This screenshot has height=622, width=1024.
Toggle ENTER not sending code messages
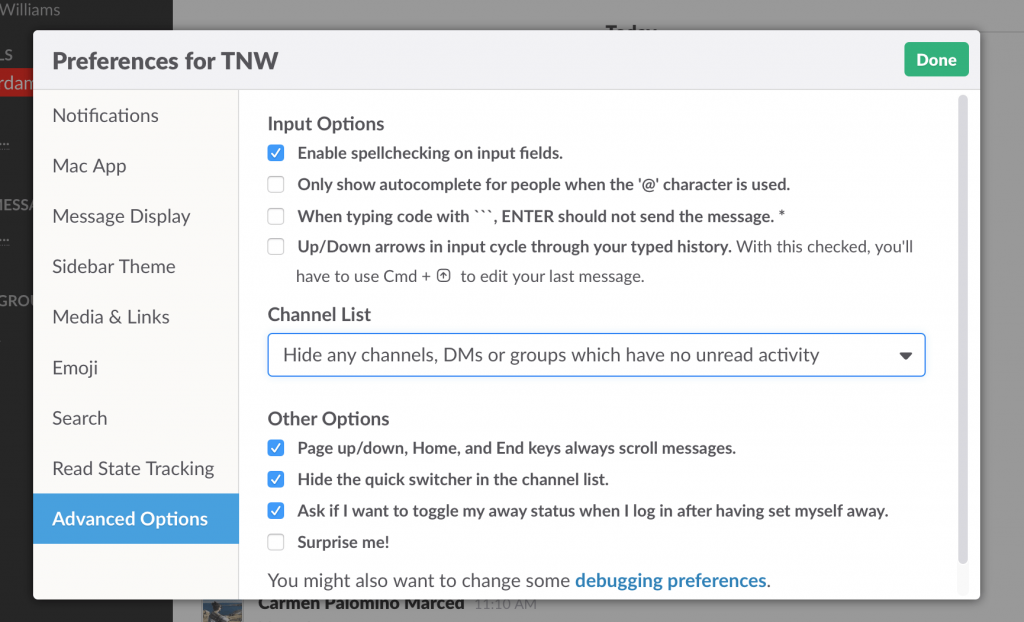click(276, 216)
